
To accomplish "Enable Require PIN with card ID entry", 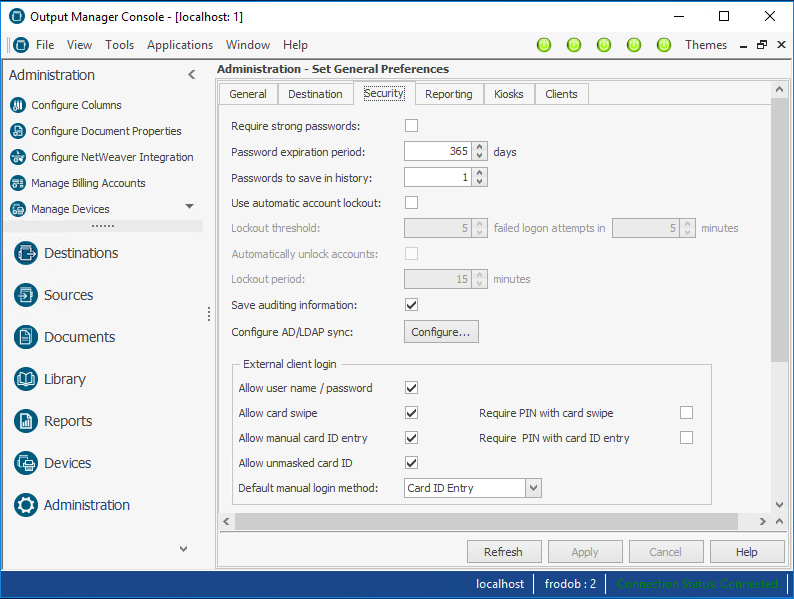I will coord(687,437).
